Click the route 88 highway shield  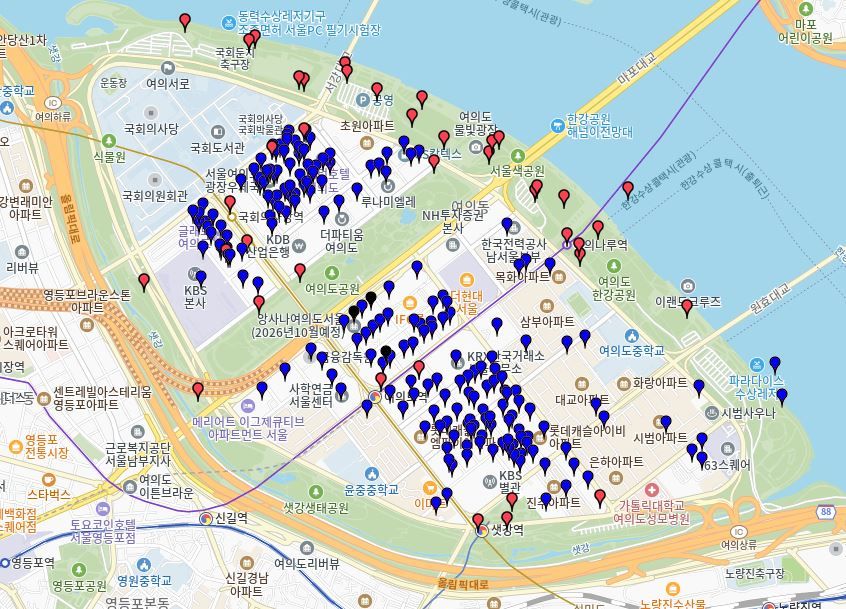click(x=824, y=512)
